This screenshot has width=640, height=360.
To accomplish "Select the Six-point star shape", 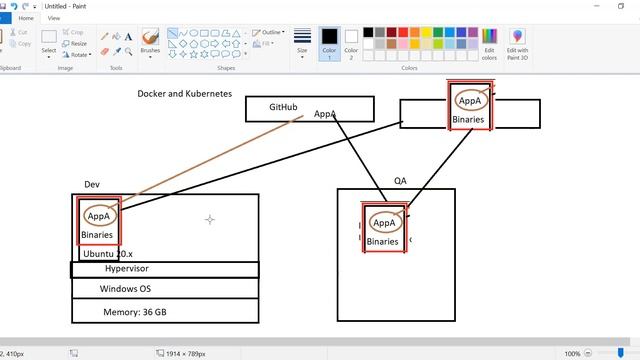I will pos(204,54).
